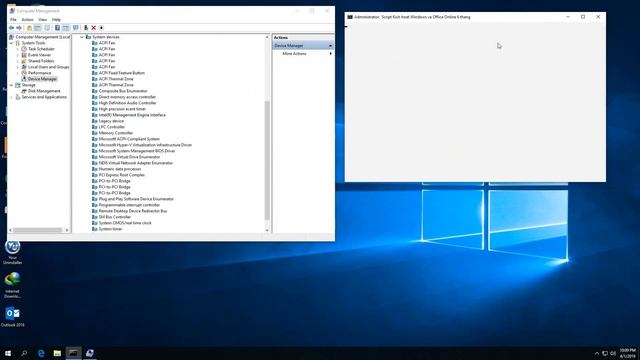Select Legacy device entry
The width and height of the screenshot is (640, 360).
[x=111, y=121]
